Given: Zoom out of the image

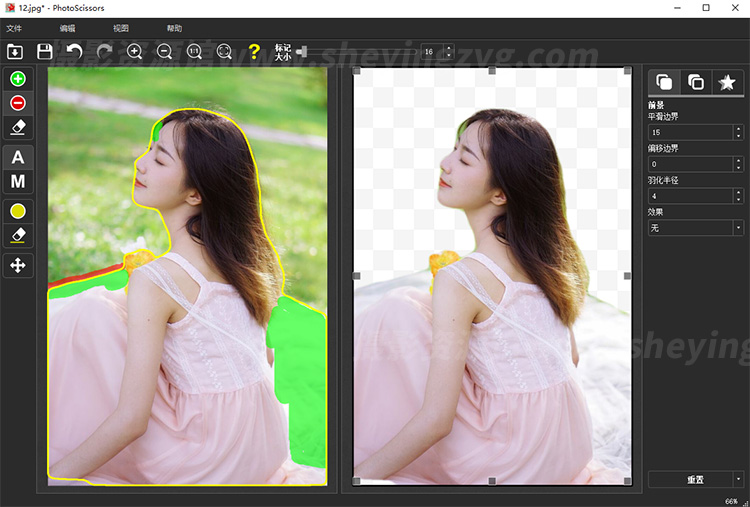Looking at the screenshot, I should click(x=165, y=51).
